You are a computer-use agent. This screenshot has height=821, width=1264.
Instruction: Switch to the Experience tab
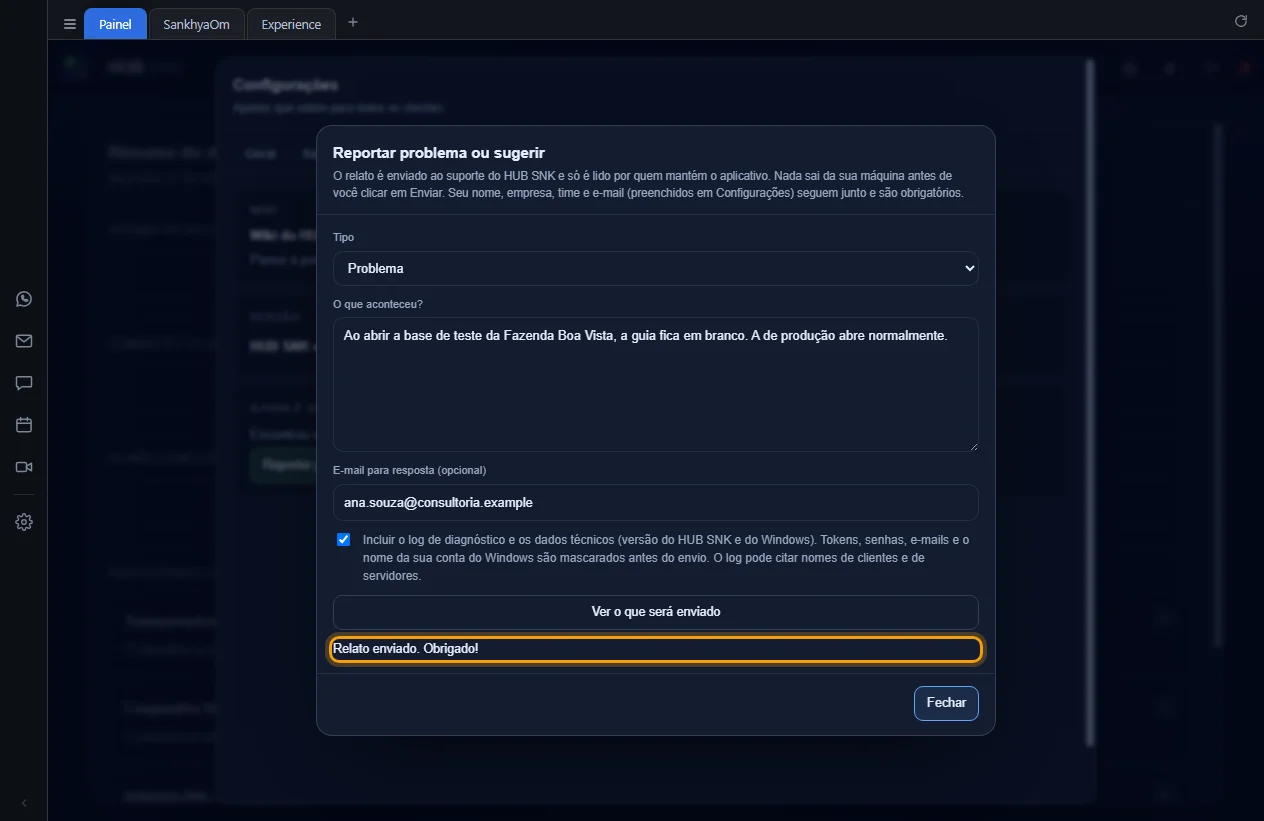click(291, 24)
